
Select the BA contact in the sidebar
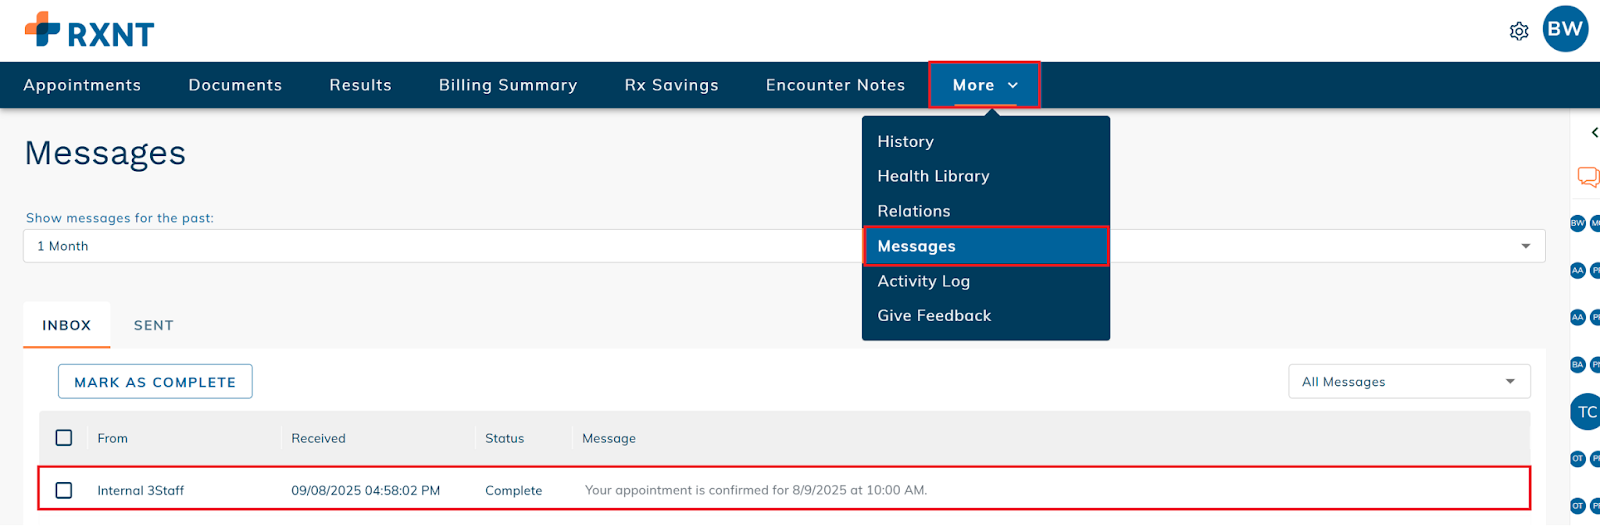[x=1578, y=365]
